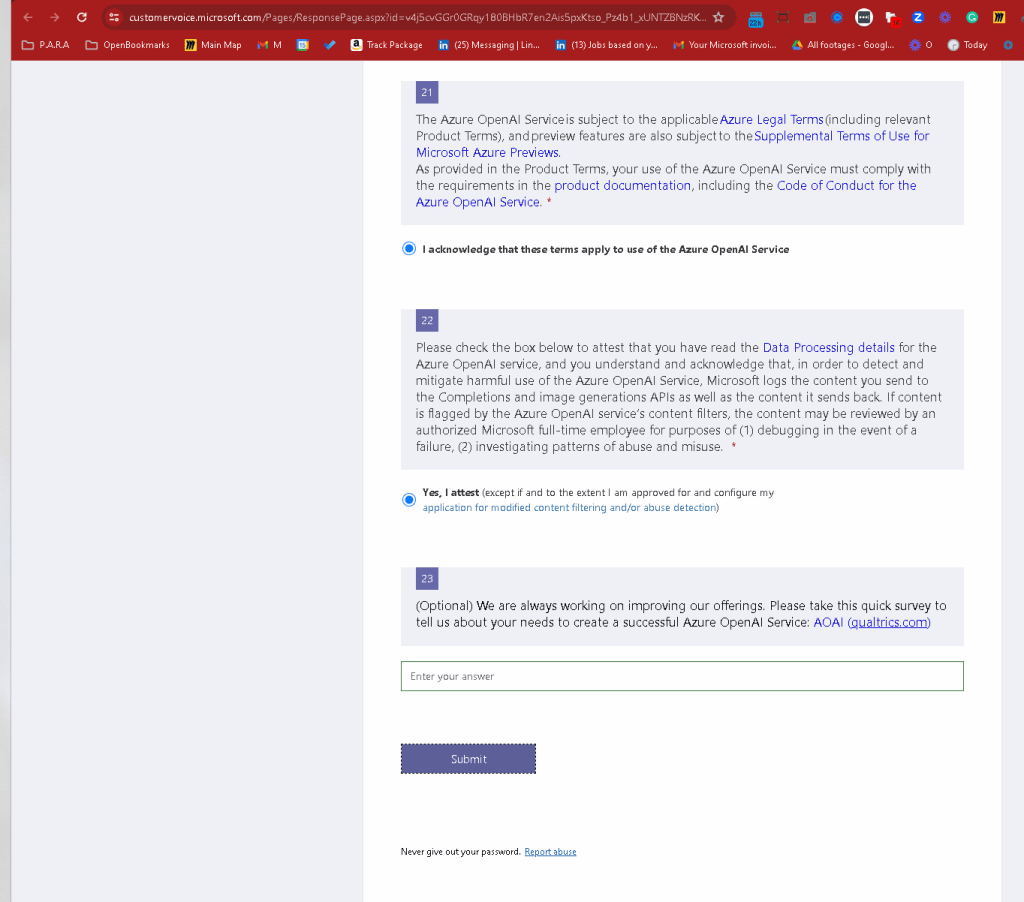This screenshot has width=1024, height=902.
Task: Open the Grammarly extension icon
Action: (x=972, y=18)
